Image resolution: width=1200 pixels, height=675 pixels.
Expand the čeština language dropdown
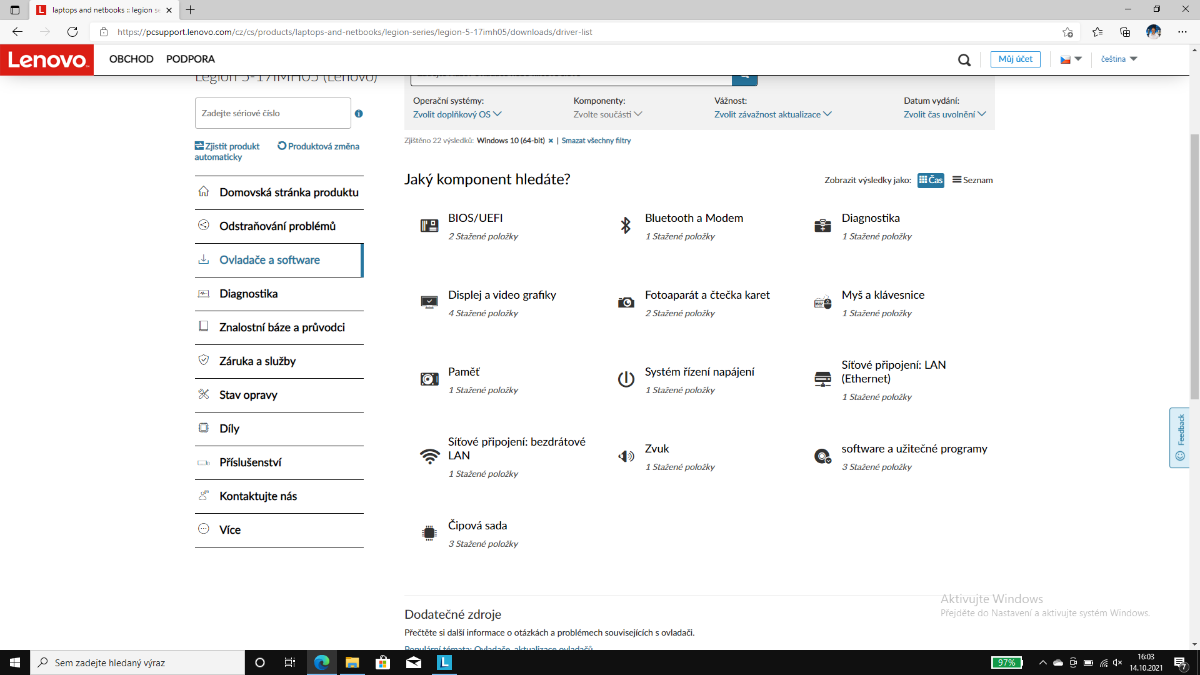[1119, 59]
